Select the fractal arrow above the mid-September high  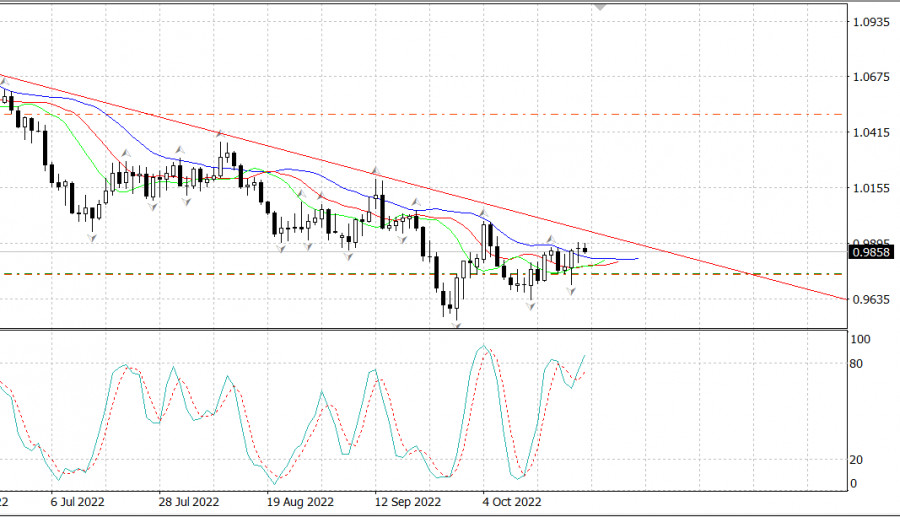coord(375,171)
